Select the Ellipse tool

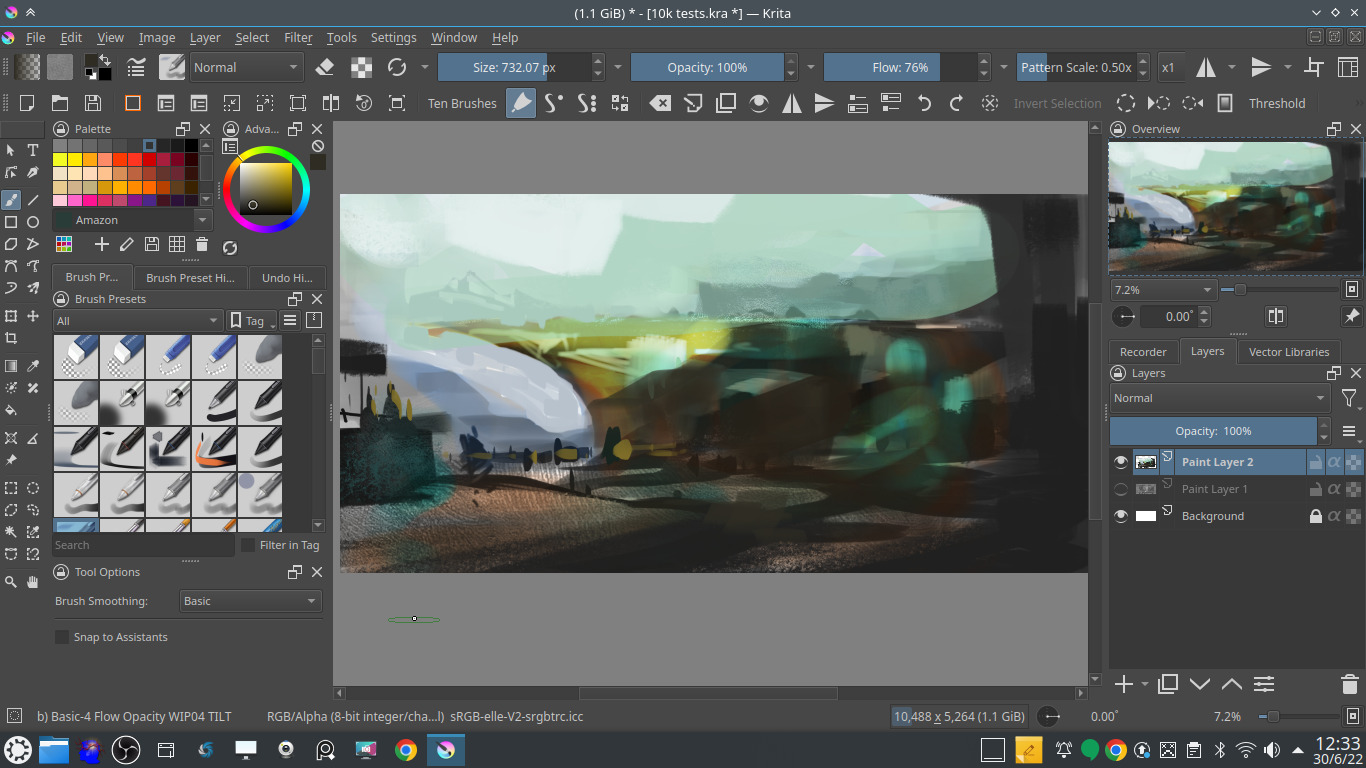pyautogui.click(x=33, y=222)
